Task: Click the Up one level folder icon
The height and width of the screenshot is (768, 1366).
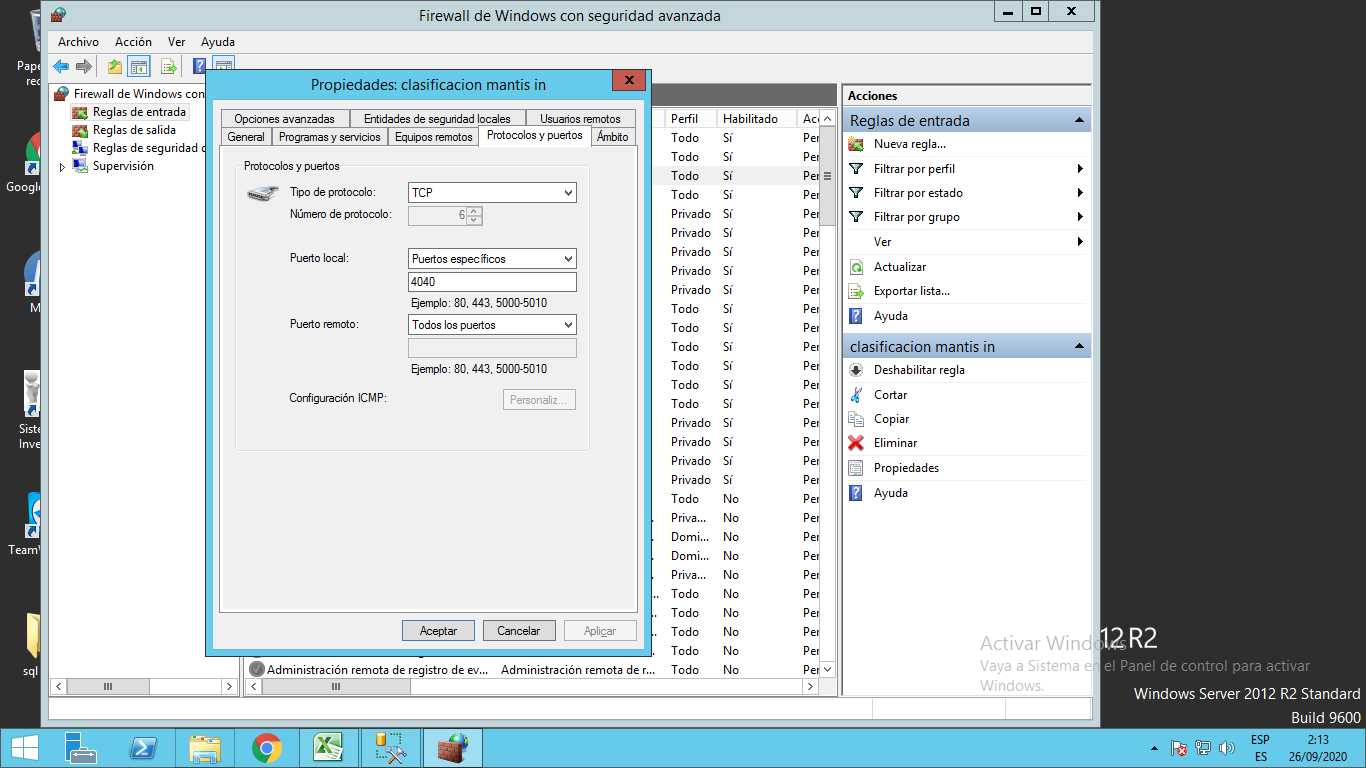Action: click(115, 66)
